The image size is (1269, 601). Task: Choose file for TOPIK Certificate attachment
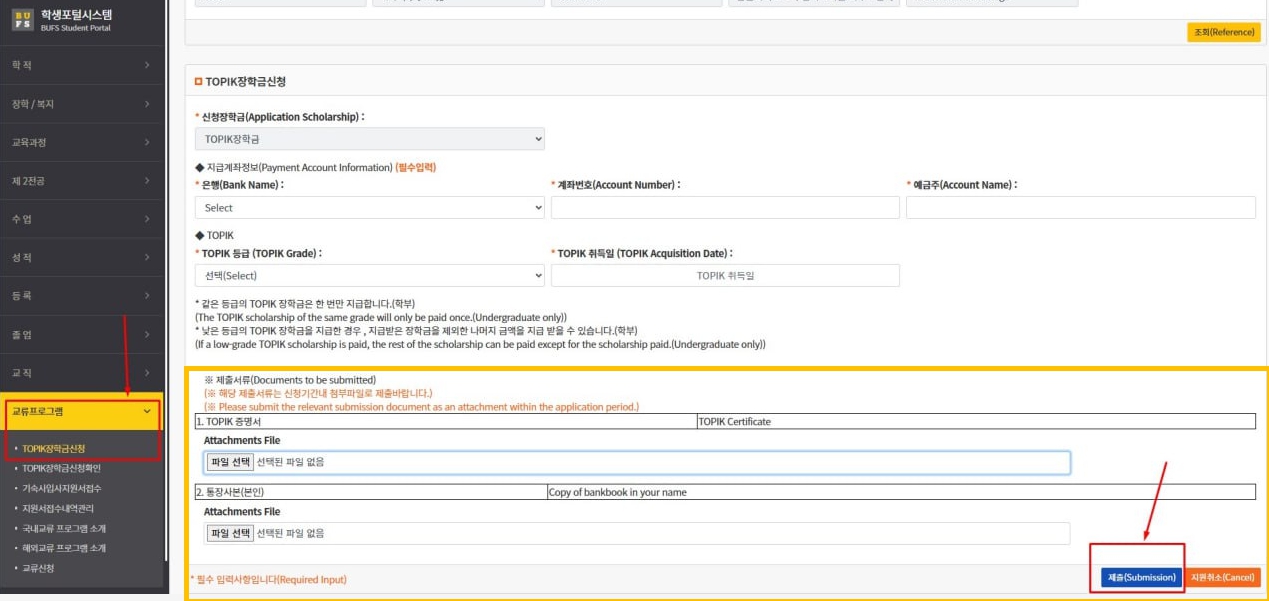click(230, 462)
